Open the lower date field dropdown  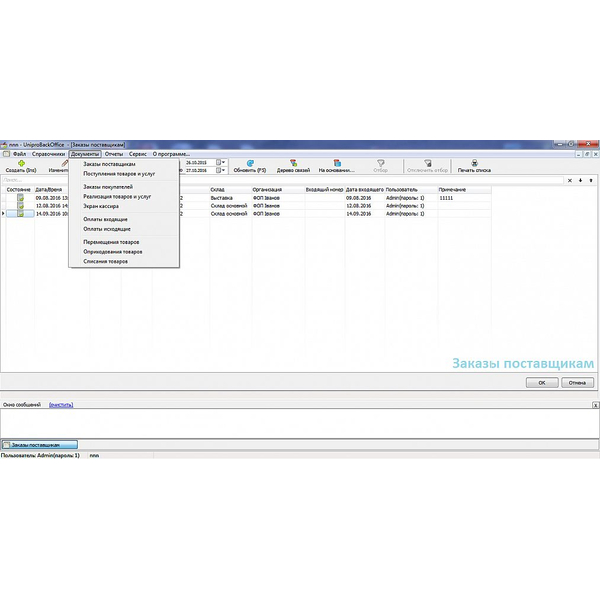[223, 170]
